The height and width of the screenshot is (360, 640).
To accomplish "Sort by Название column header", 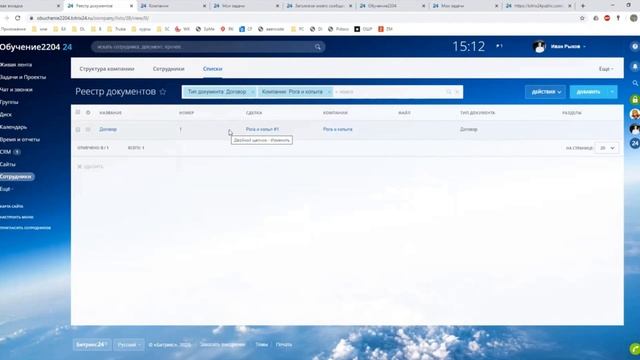I will coord(111,113).
